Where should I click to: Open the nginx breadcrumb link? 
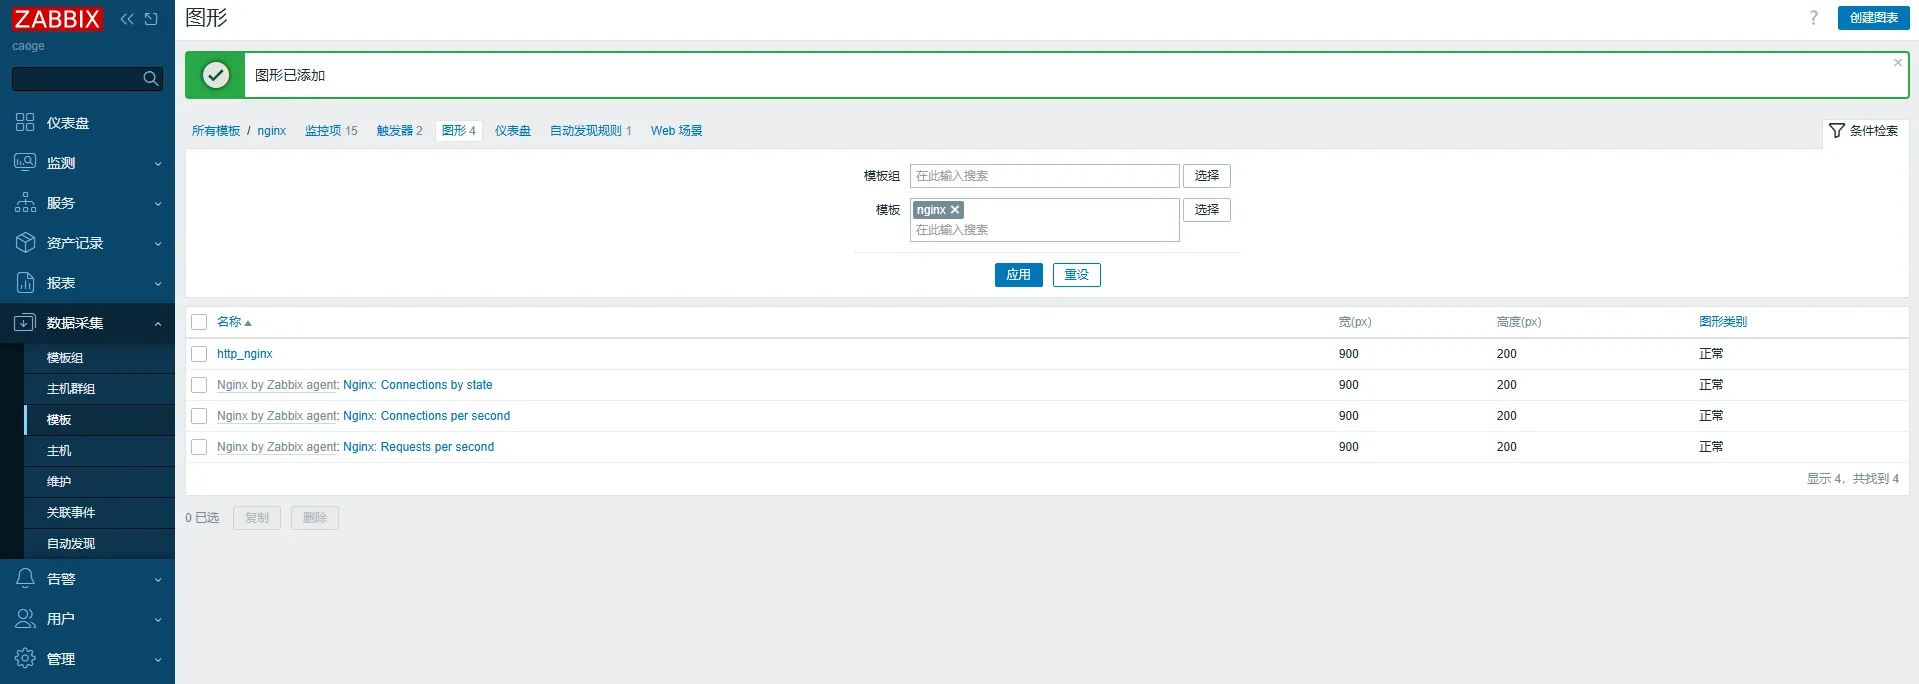[272, 131]
